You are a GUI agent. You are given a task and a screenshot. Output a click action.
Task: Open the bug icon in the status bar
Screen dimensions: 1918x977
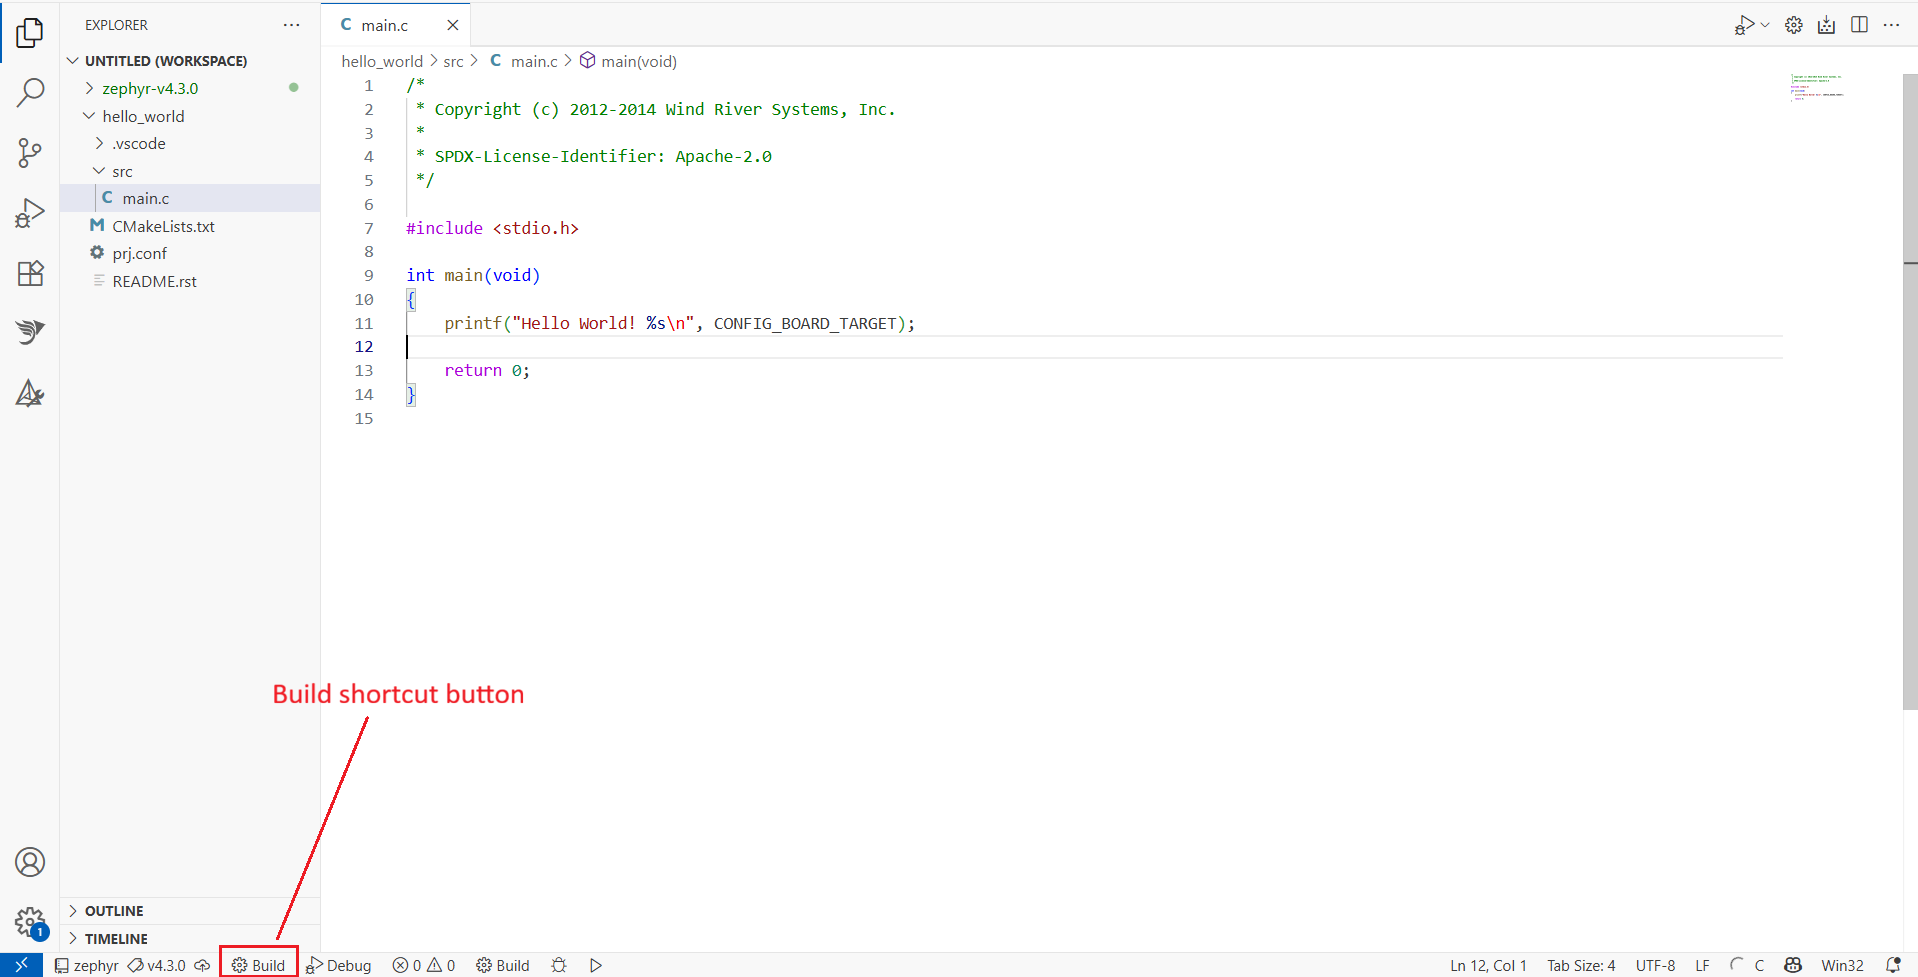(558, 965)
